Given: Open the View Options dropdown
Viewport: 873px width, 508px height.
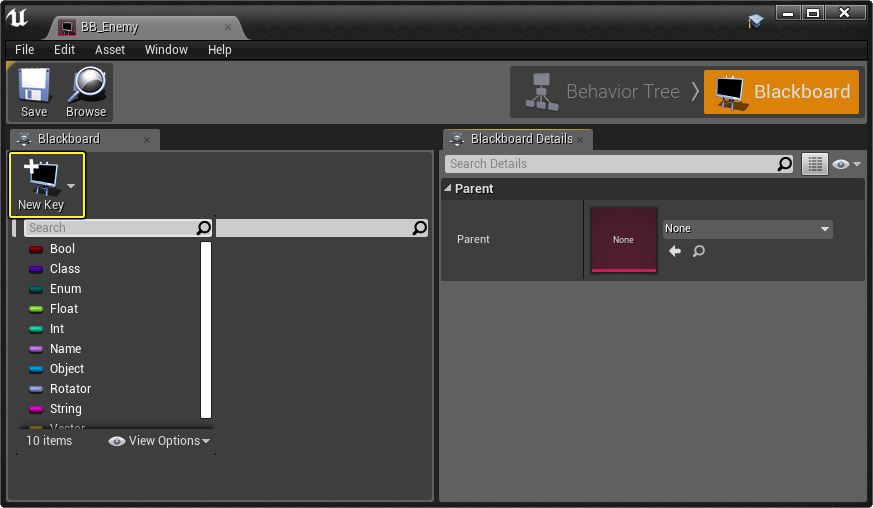Looking at the screenshot, I should pos(159,441).
